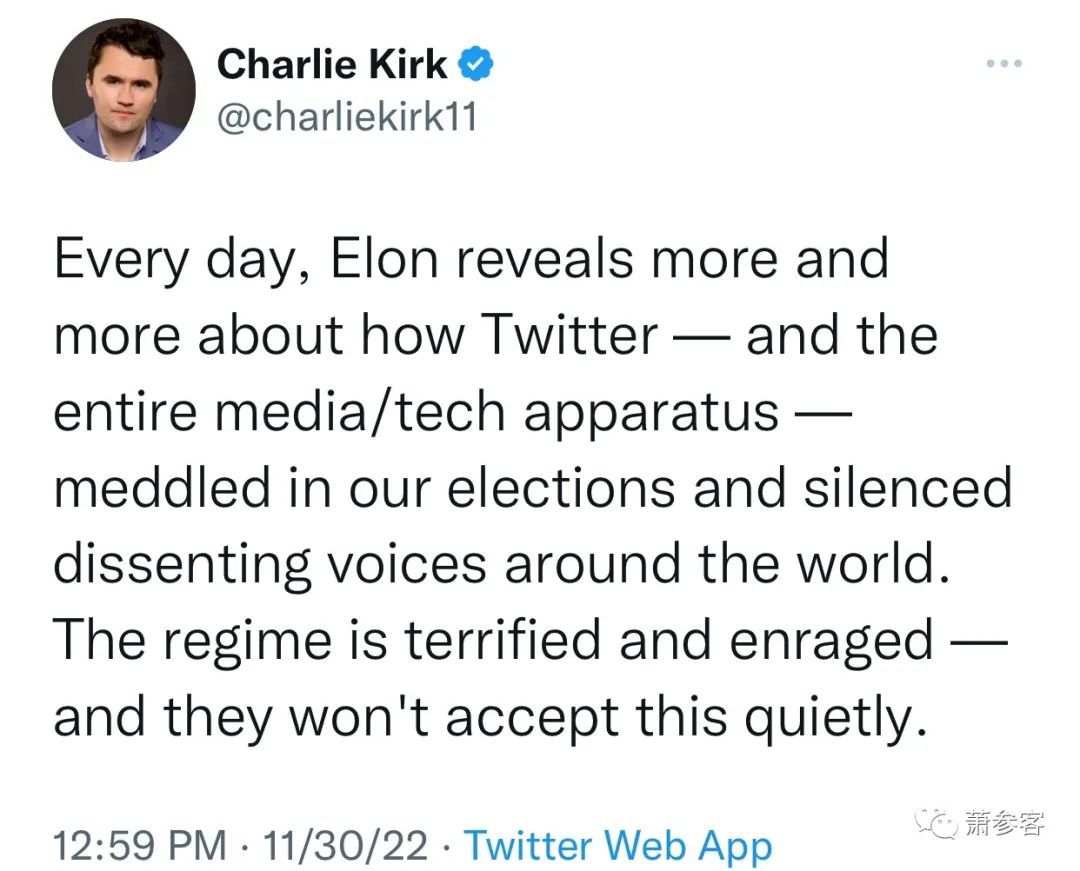Click the 11/30/22 tweet date
This screenshot has width=1080, height=871.
point(345,846)
